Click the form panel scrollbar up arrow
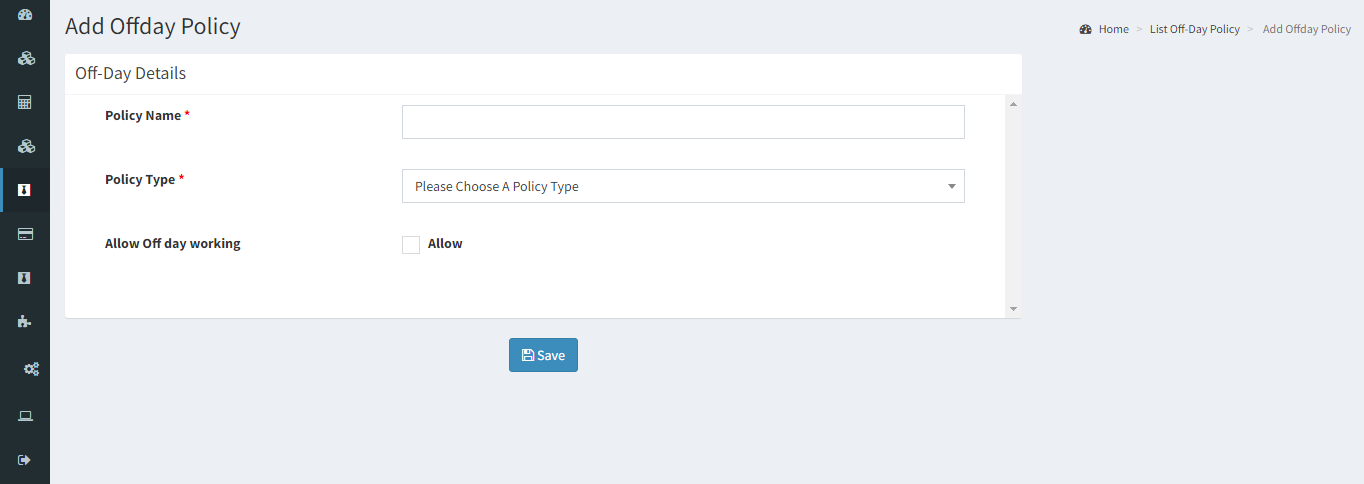 pyautogui.click(x=1013, y=104)
